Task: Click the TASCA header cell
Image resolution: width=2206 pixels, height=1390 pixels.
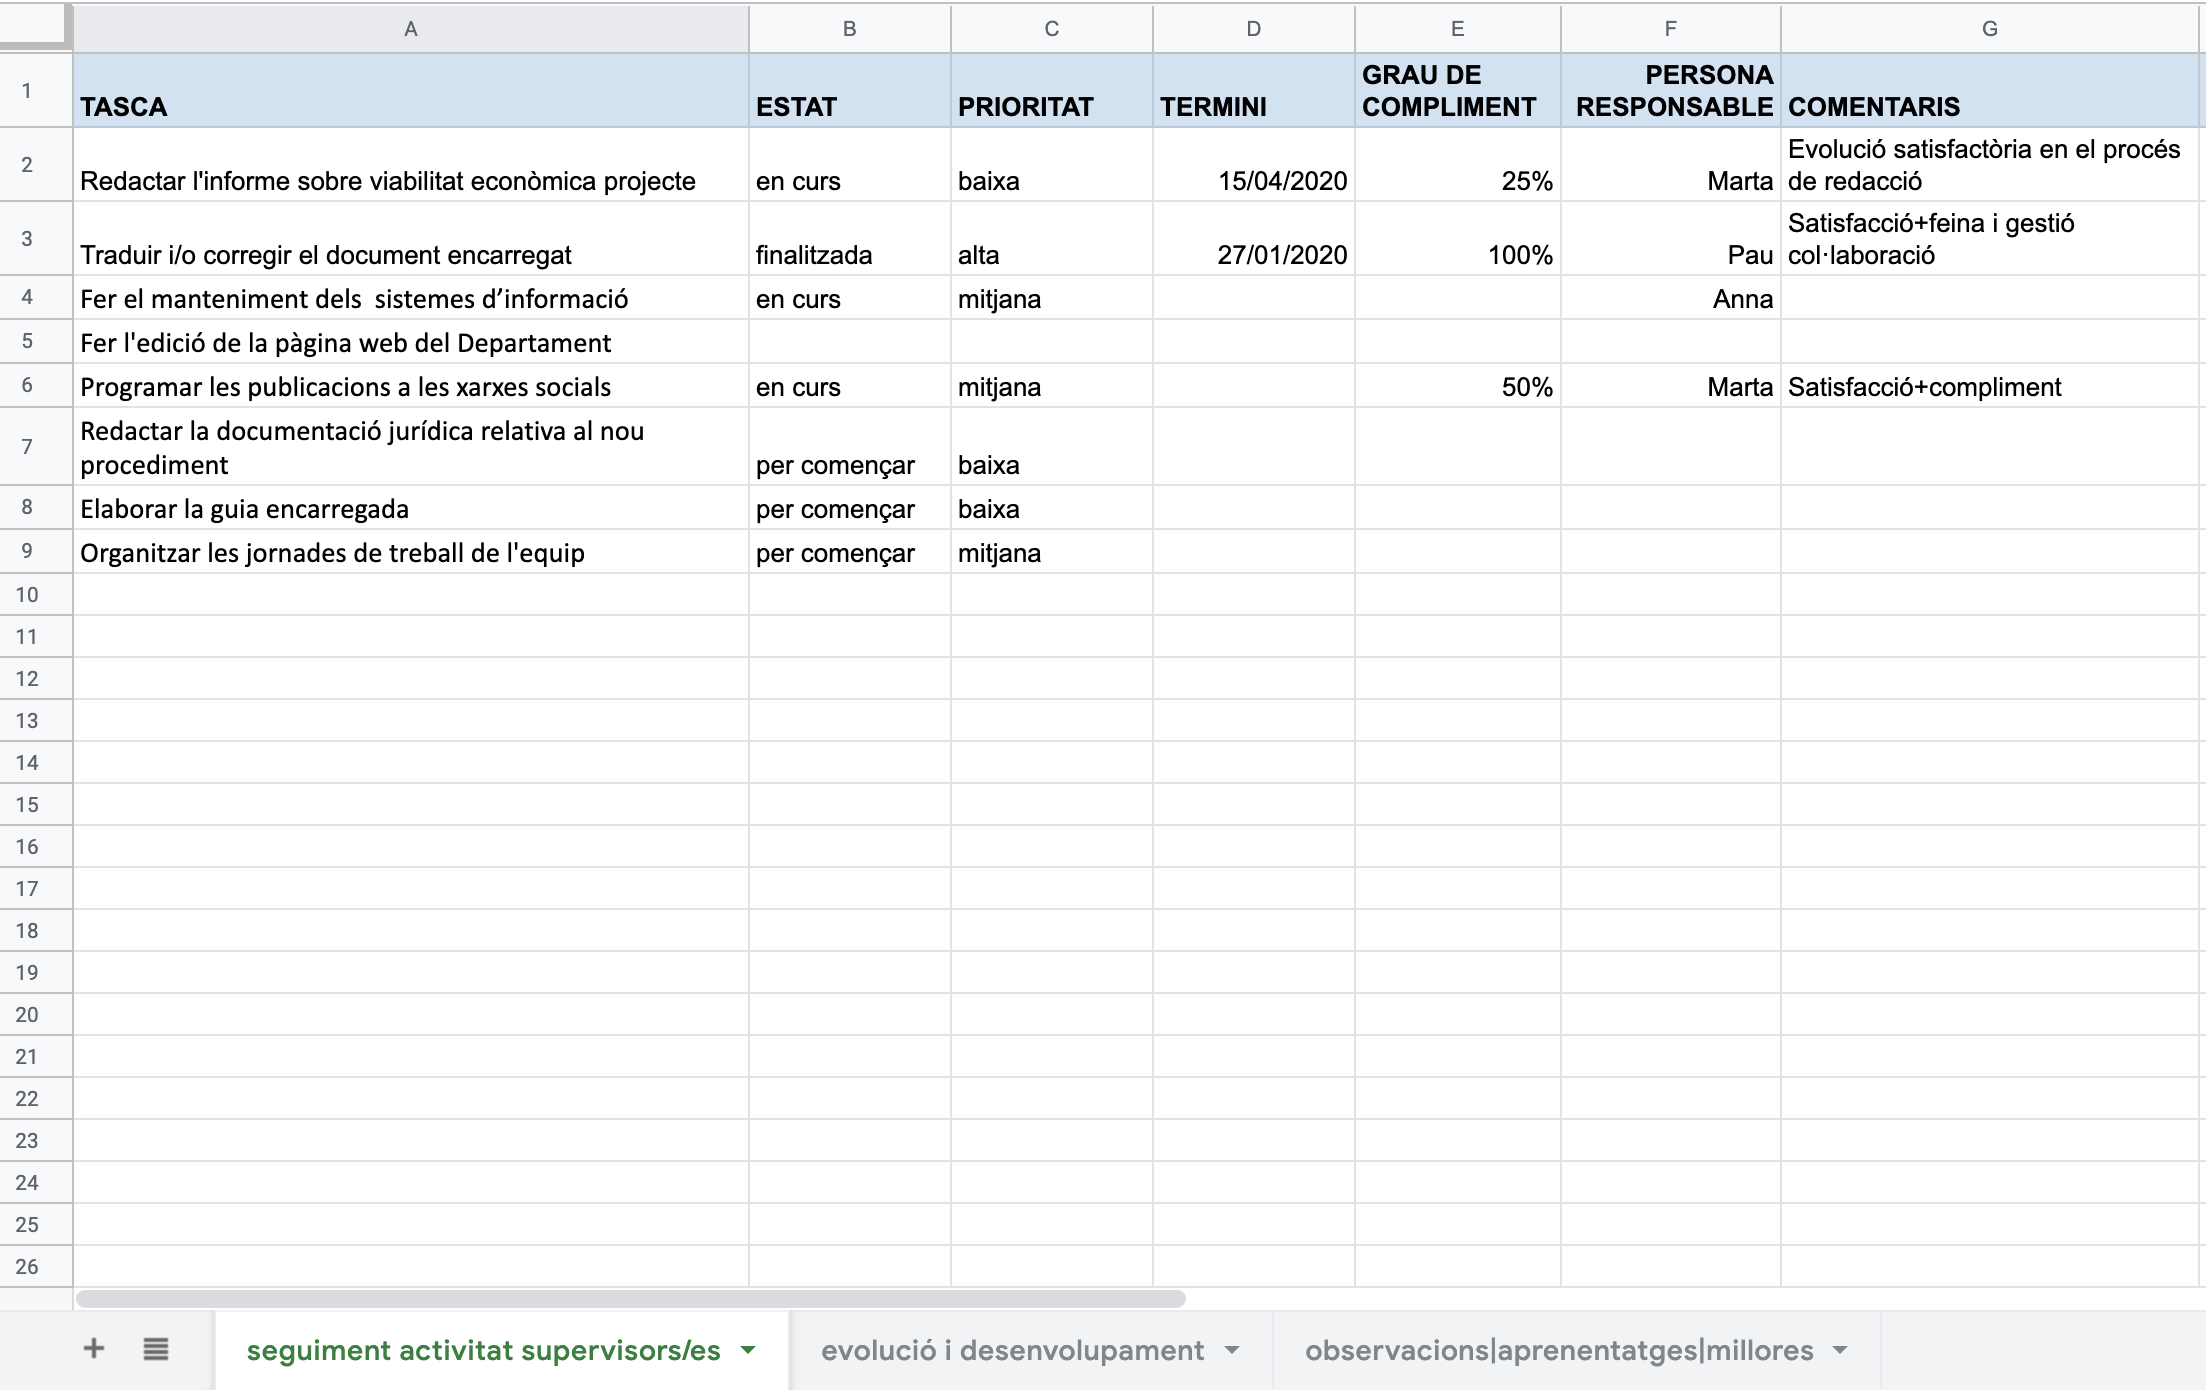Action: [x=410, y=91]
